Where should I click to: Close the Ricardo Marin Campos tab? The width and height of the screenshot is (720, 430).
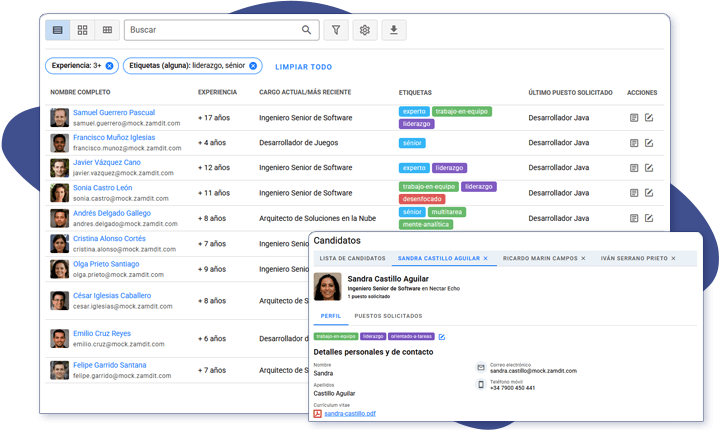pos(582,259)
